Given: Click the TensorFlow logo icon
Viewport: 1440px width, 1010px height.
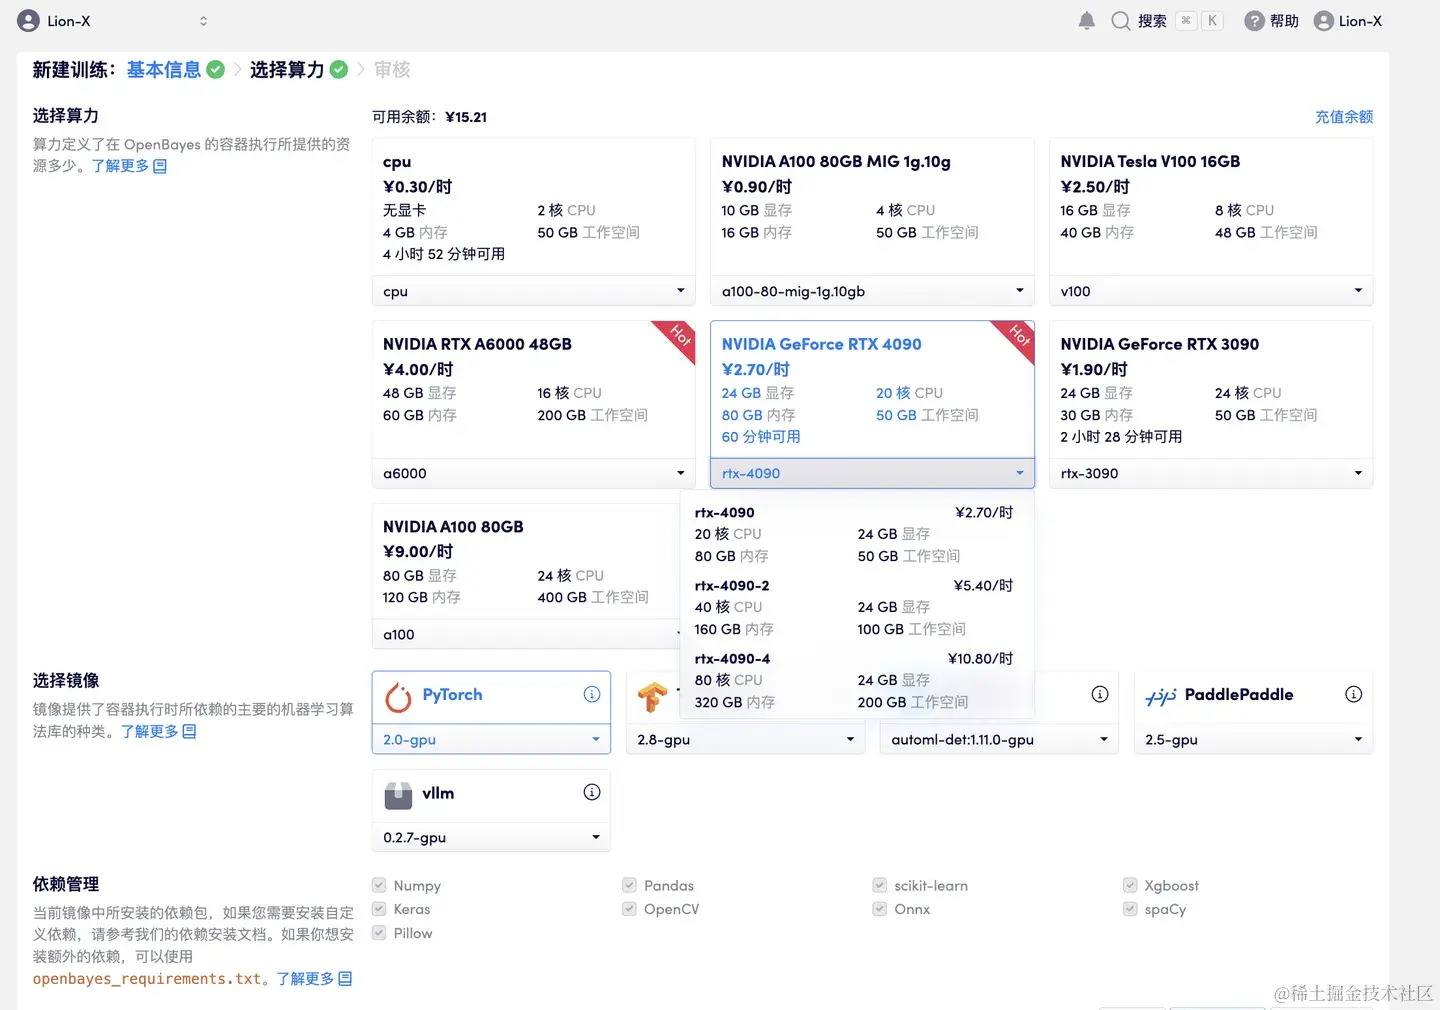Looking at the screenshot, I should pos(653,697).
